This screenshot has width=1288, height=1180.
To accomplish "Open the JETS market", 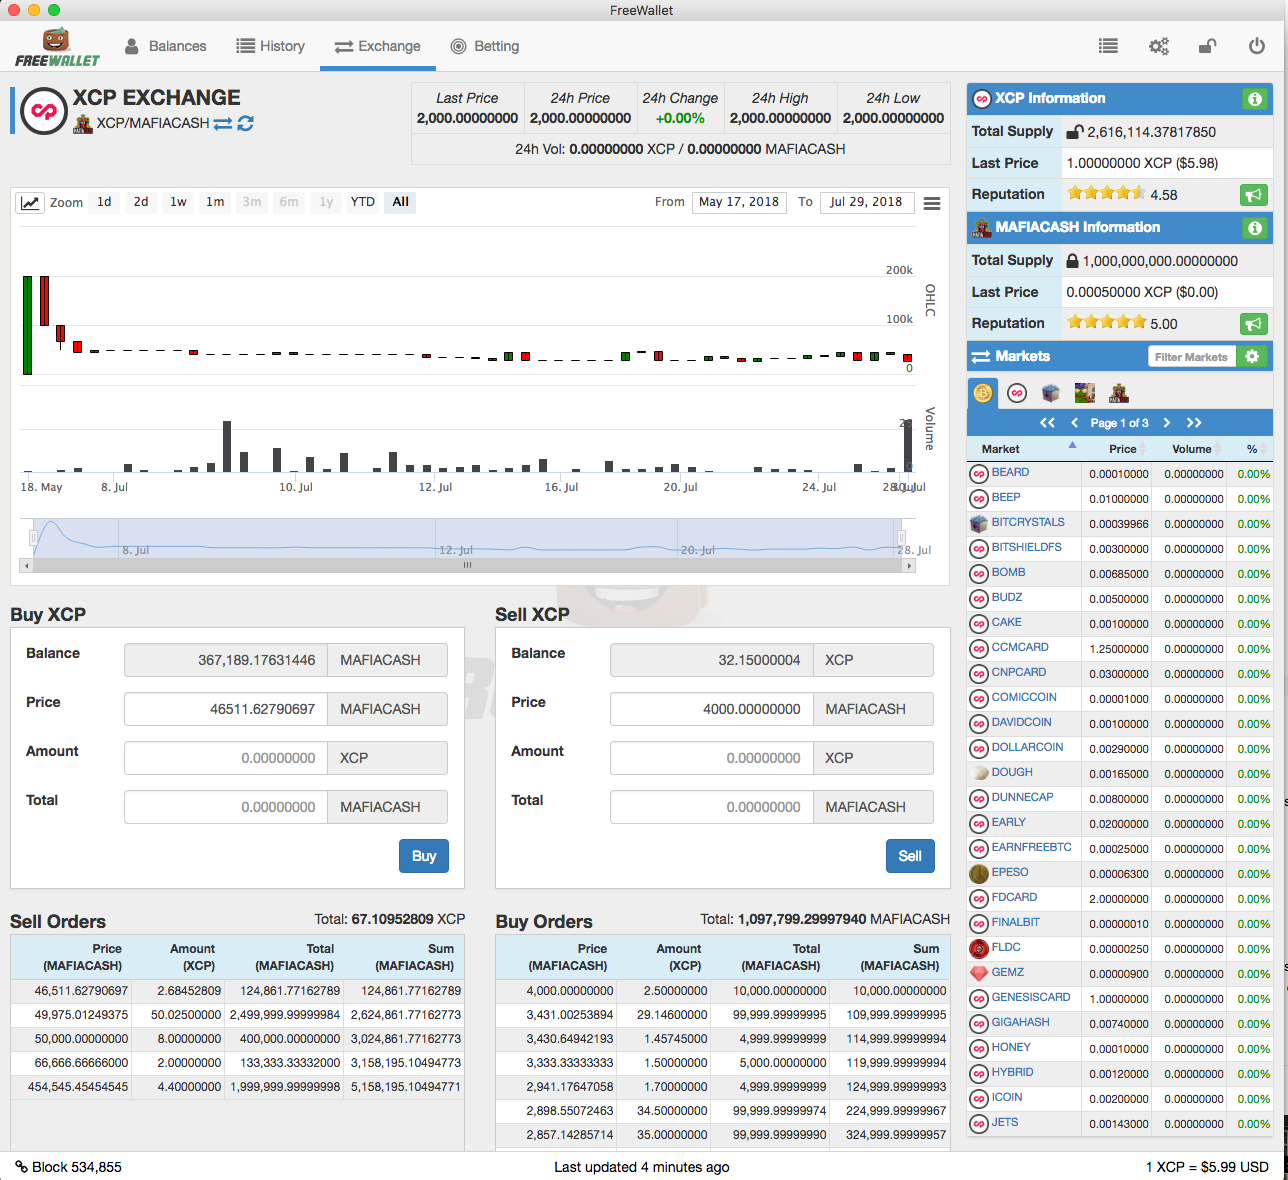I will pyautogui.click(x=1005, y=1123).
